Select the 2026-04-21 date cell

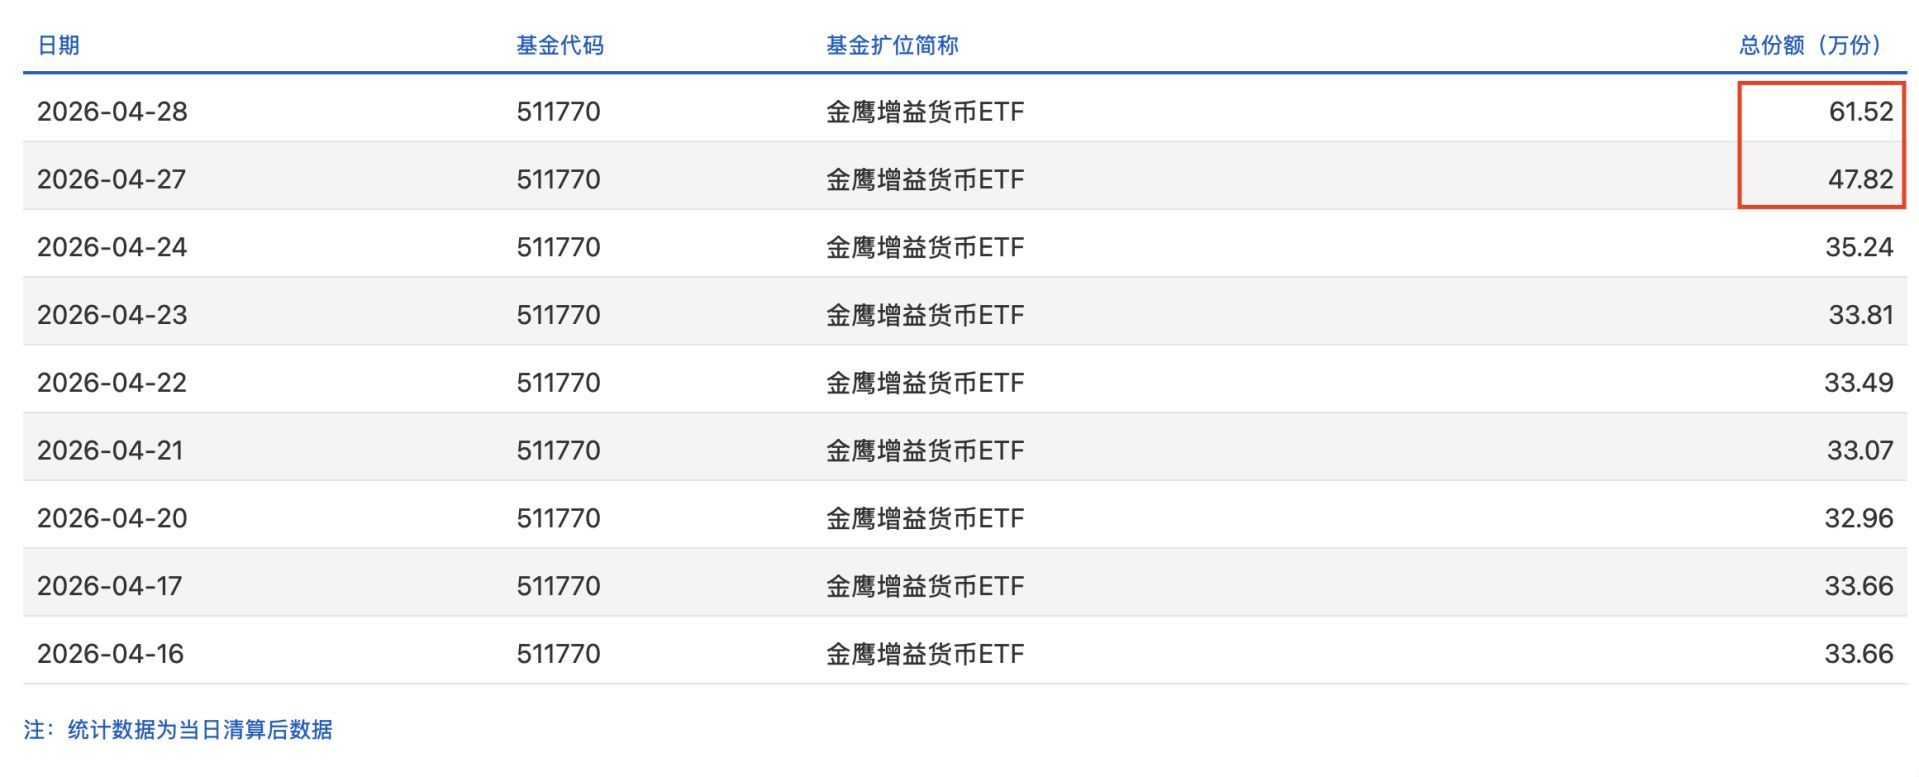(x=110, y=451)
